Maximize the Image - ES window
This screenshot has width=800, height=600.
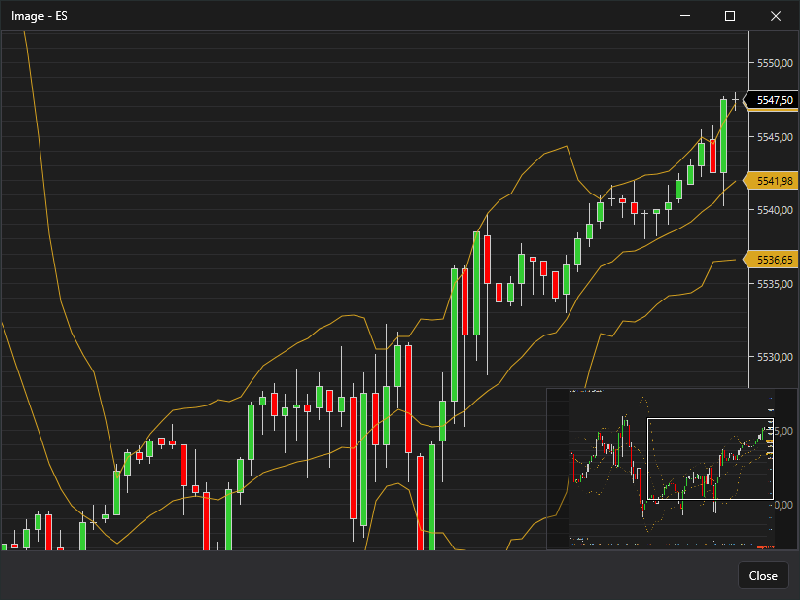[x=730, y=16]
